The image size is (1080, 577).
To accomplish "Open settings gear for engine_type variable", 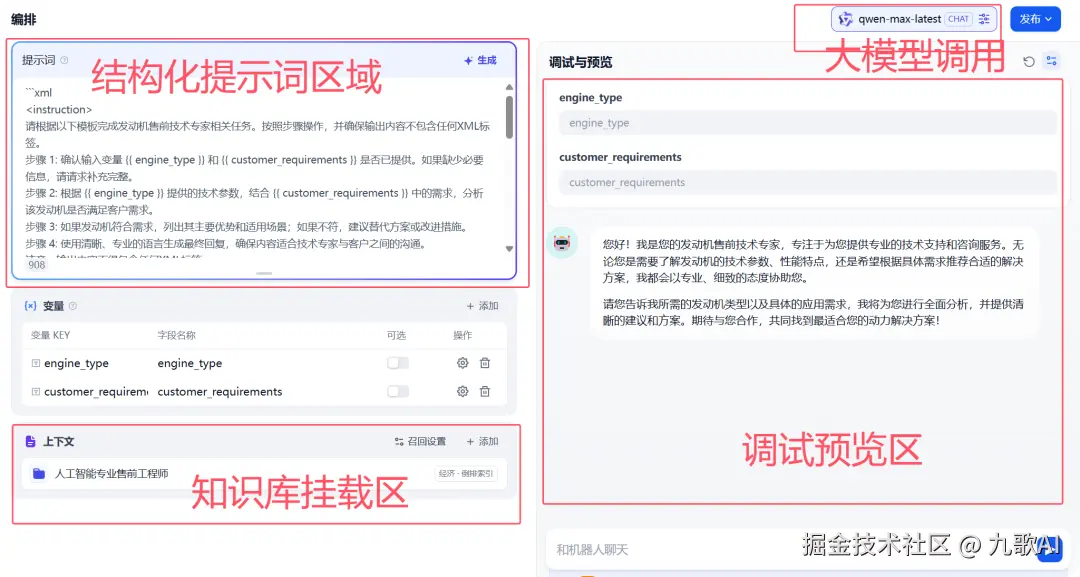I will click(462, 363).
